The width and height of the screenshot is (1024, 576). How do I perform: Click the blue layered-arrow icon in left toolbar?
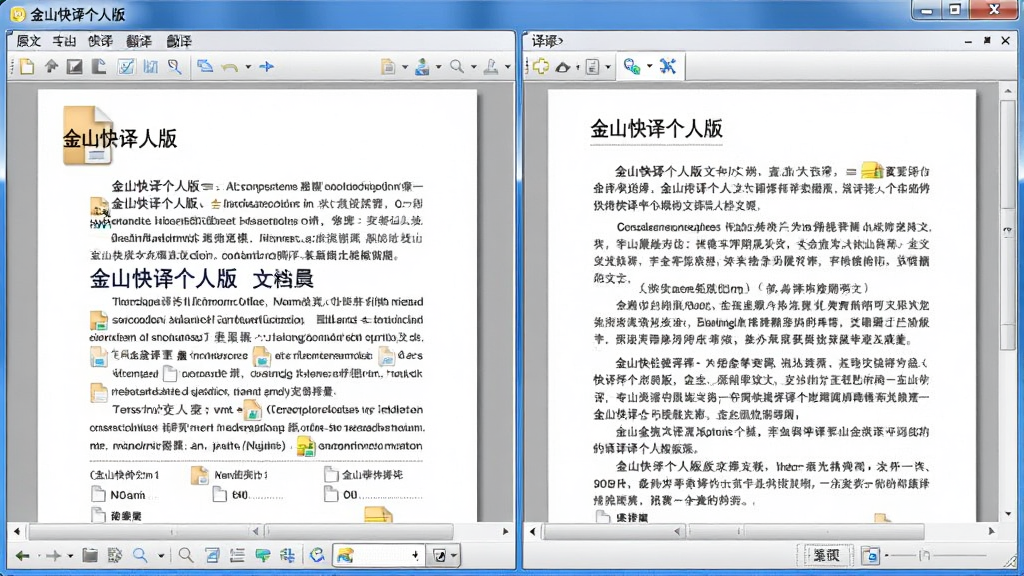coord(205,67)
